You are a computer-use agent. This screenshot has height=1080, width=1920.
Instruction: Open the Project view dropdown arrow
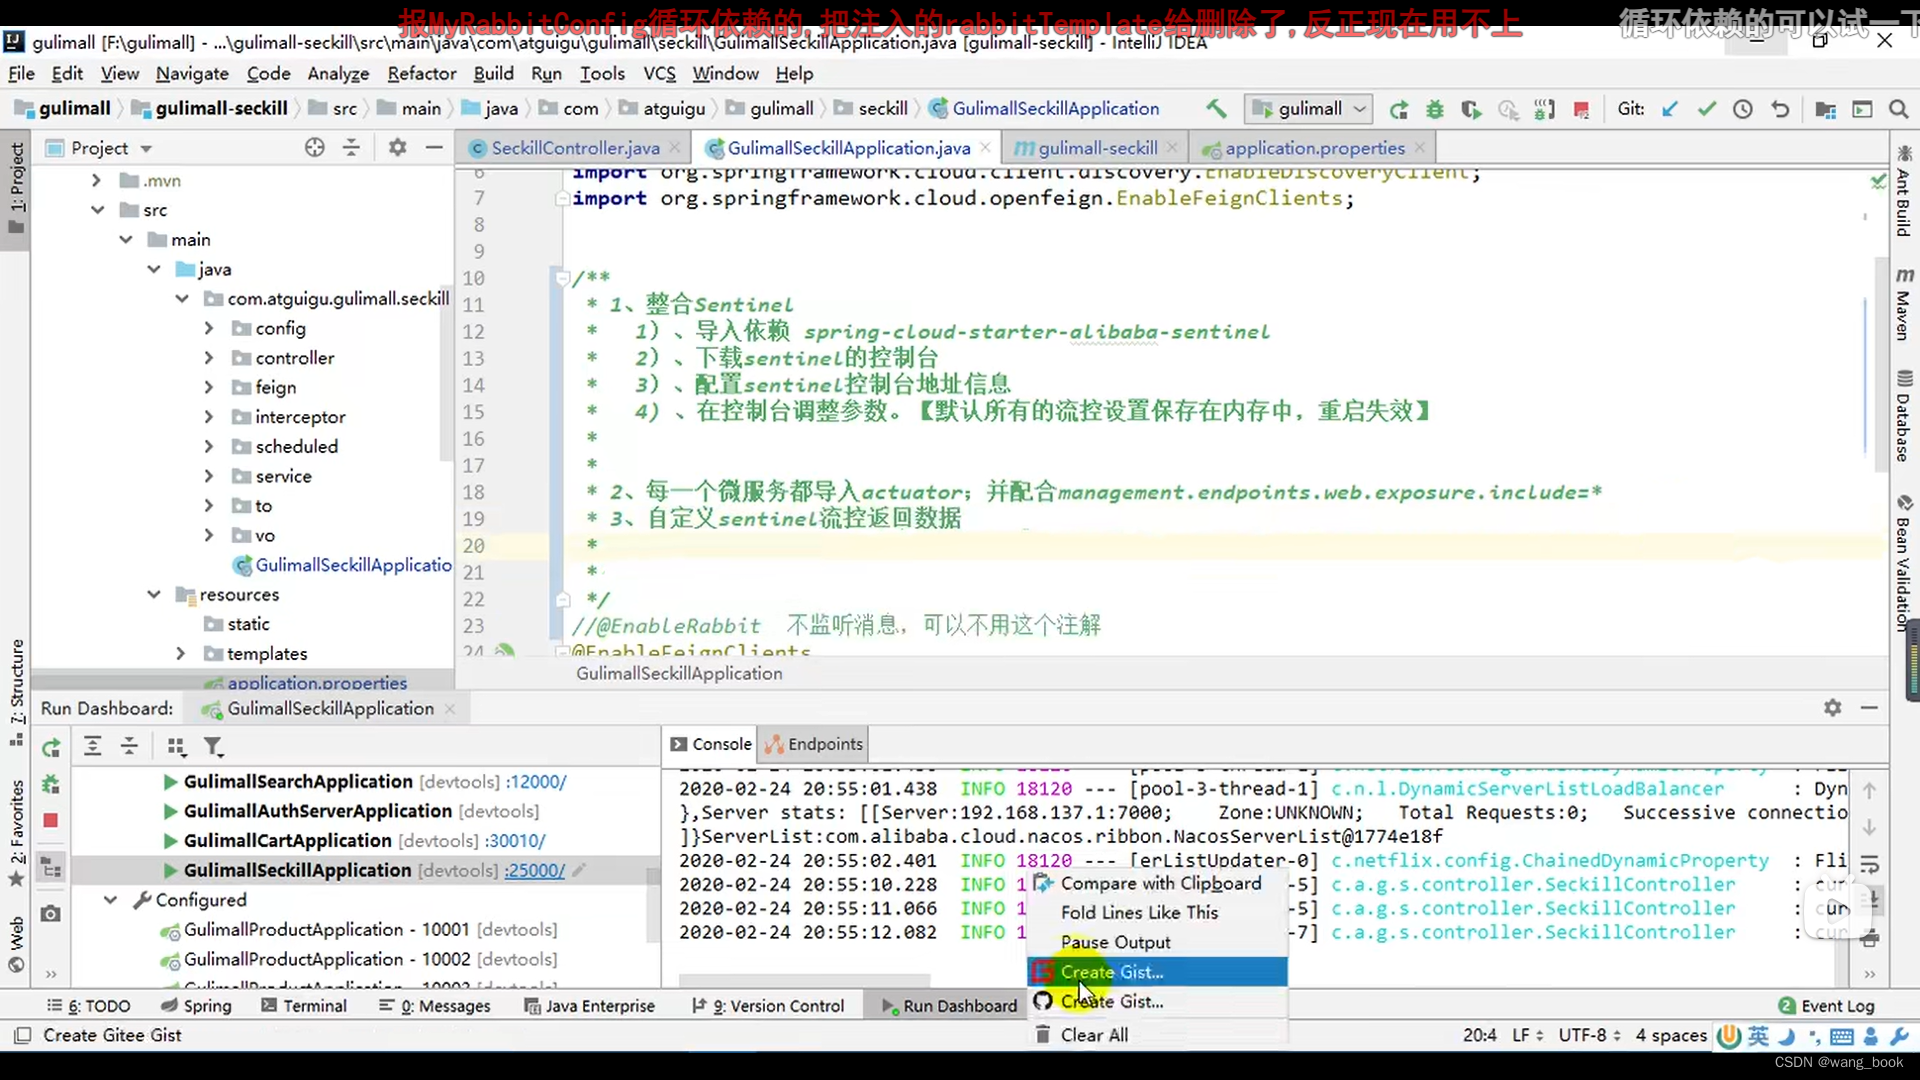tap(146, 148)
